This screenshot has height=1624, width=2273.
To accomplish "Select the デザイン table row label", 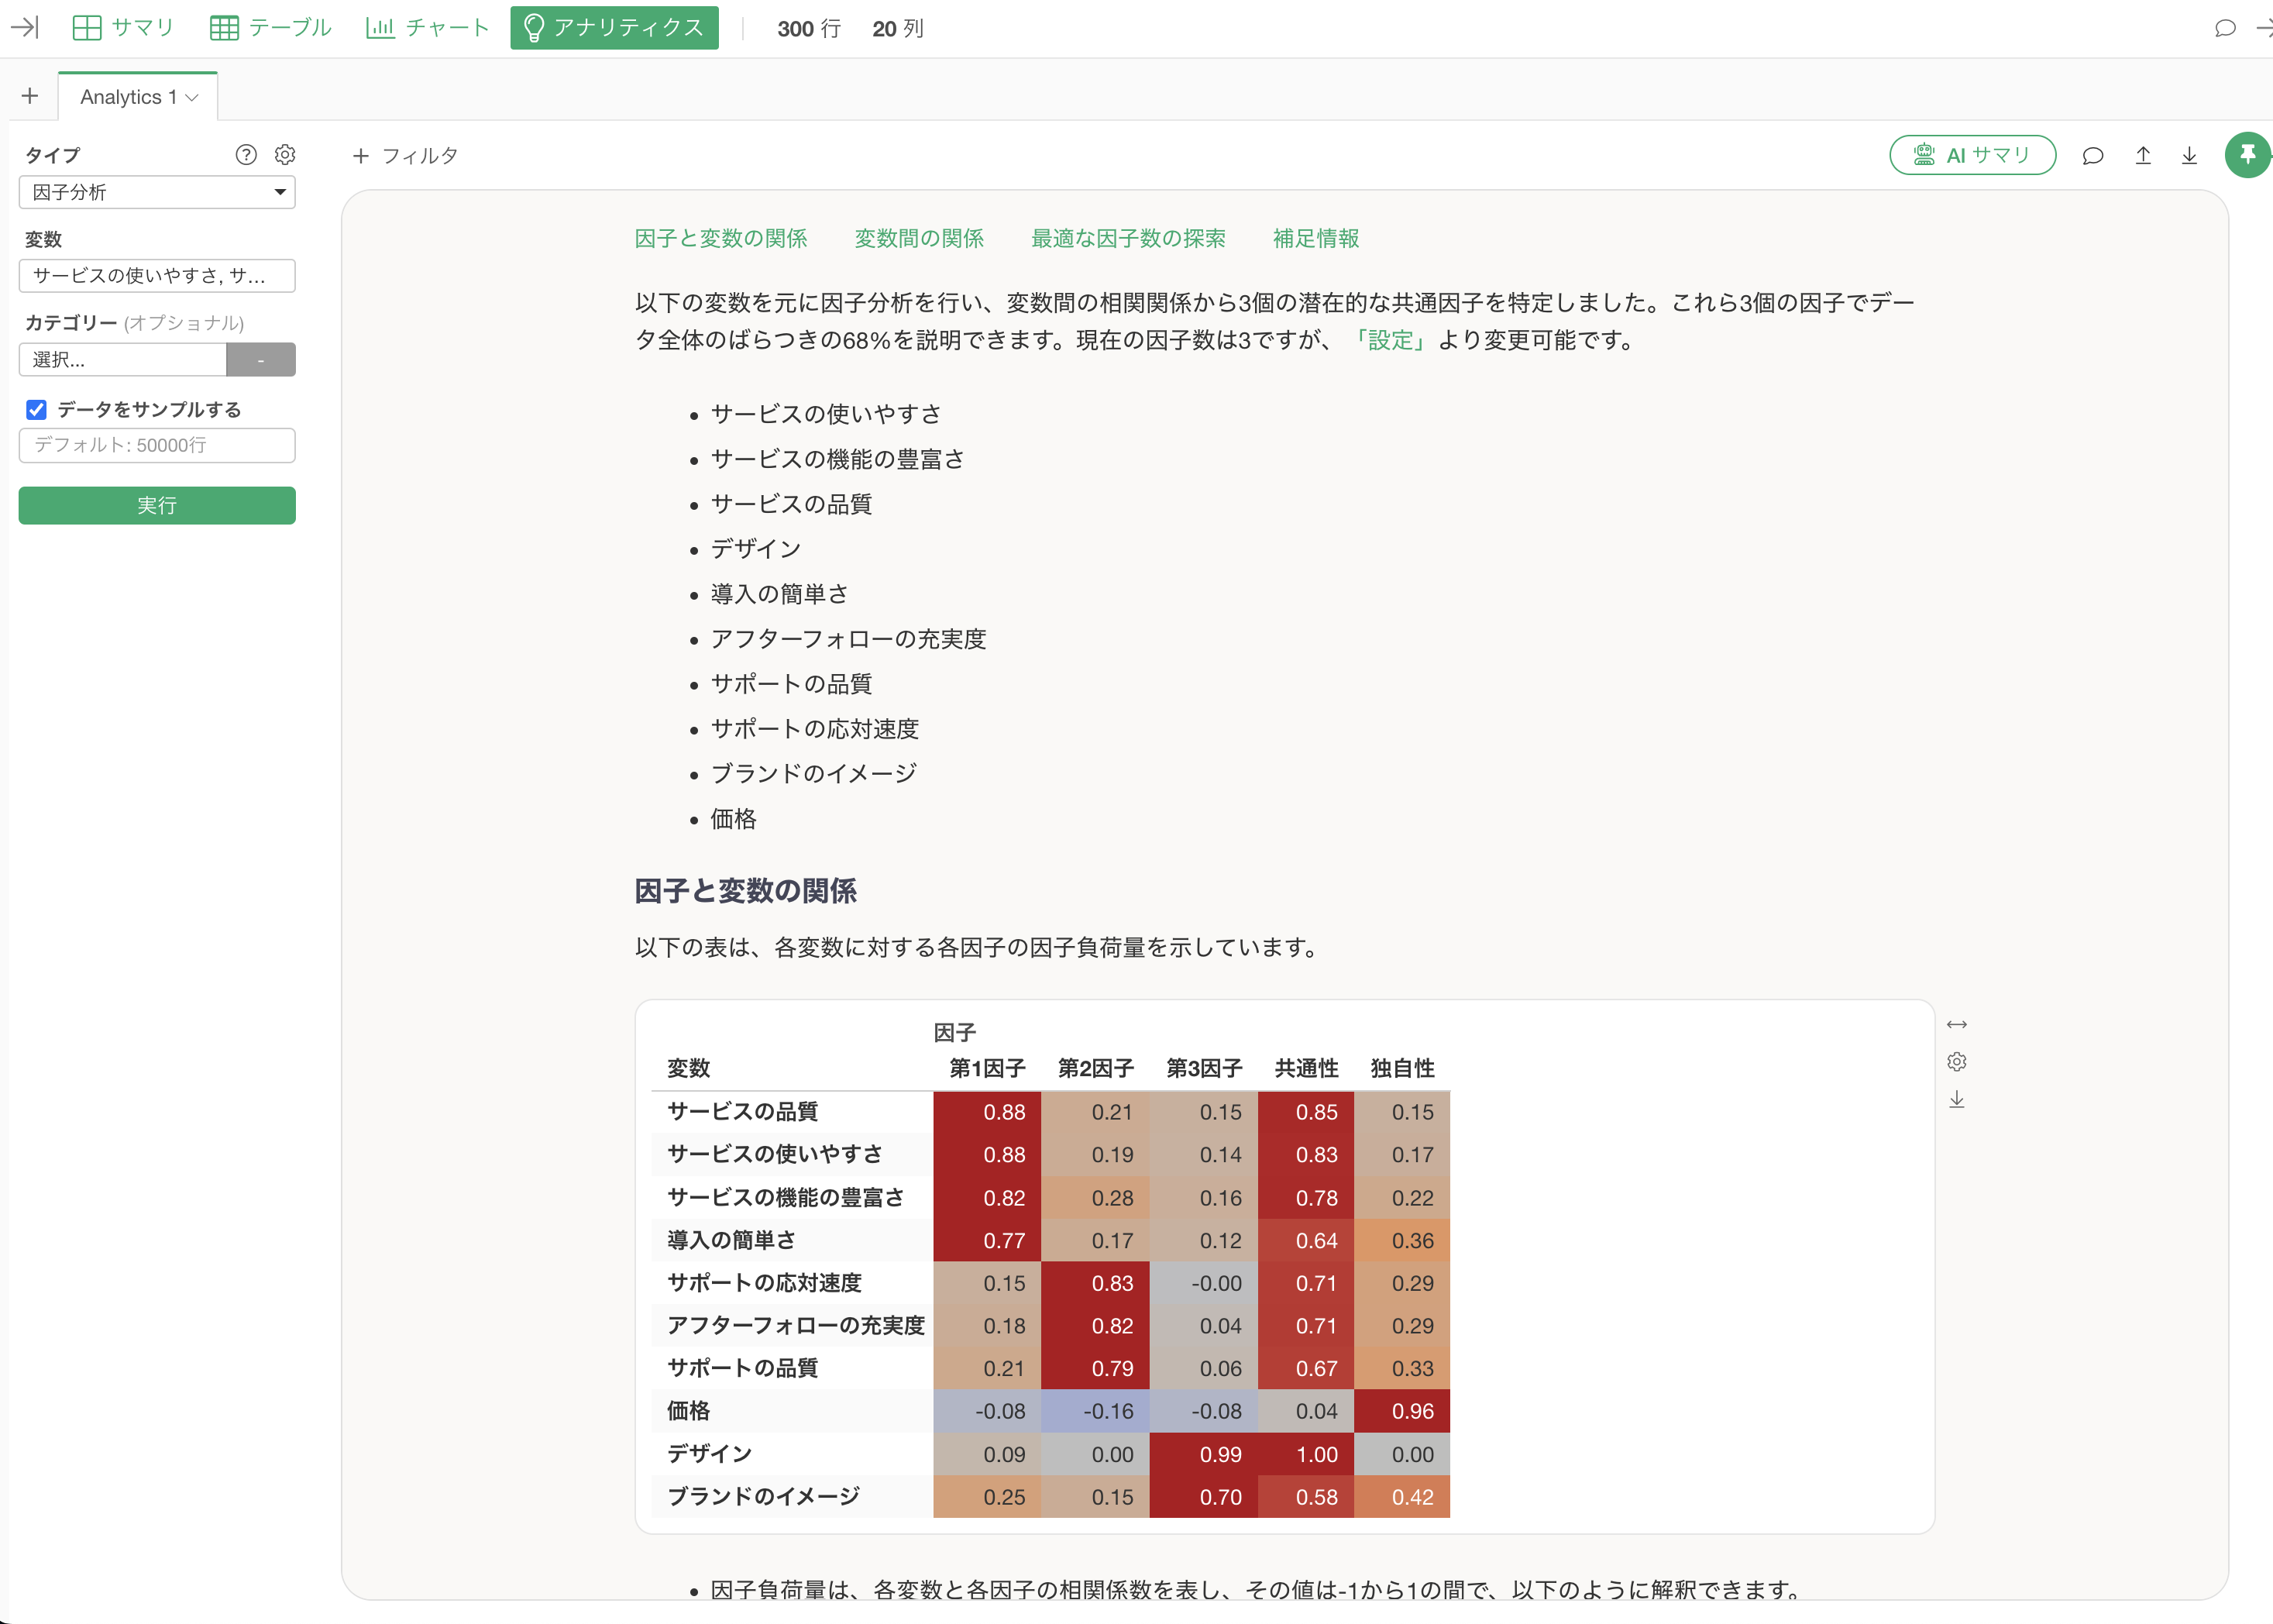I will pyautogui.click(x=709, y=1454).
